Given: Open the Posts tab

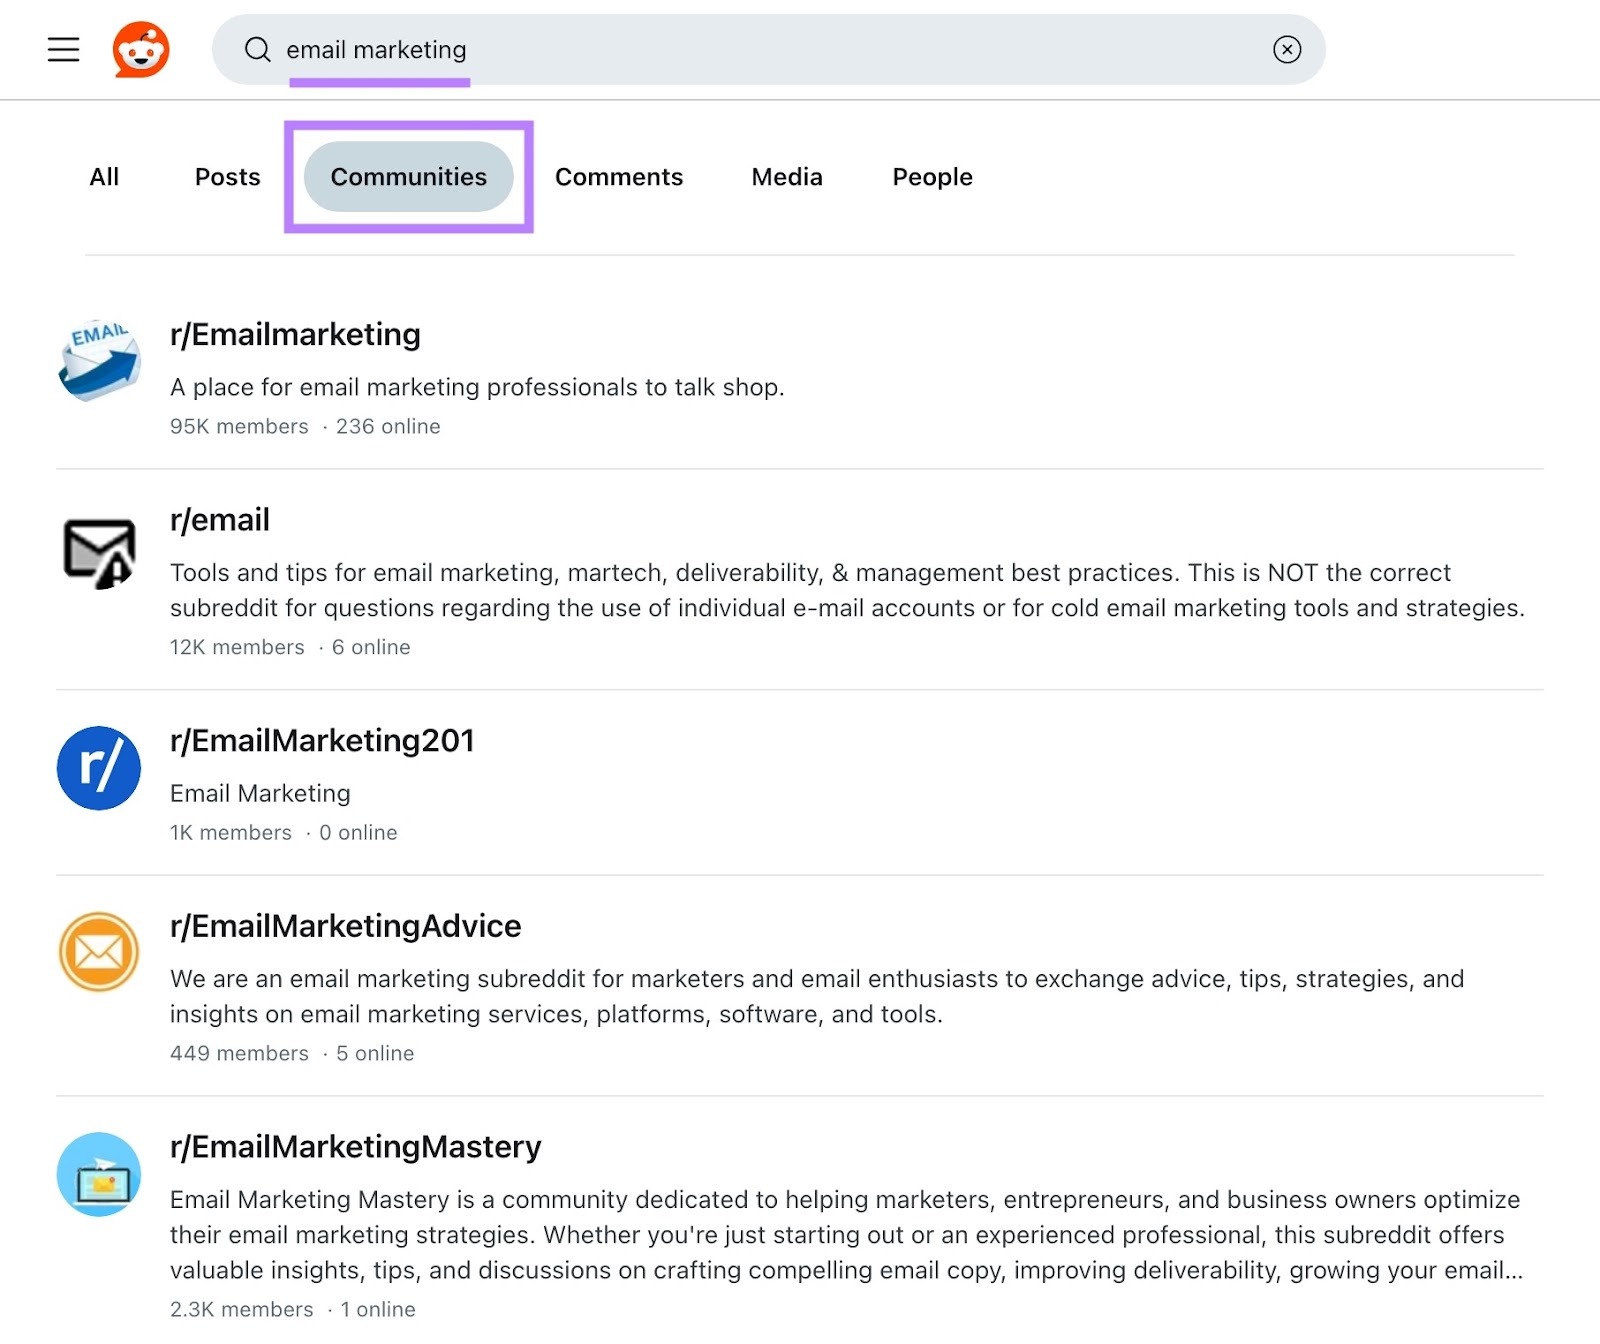Looking at the screenshot, I should tap(227, 176).
